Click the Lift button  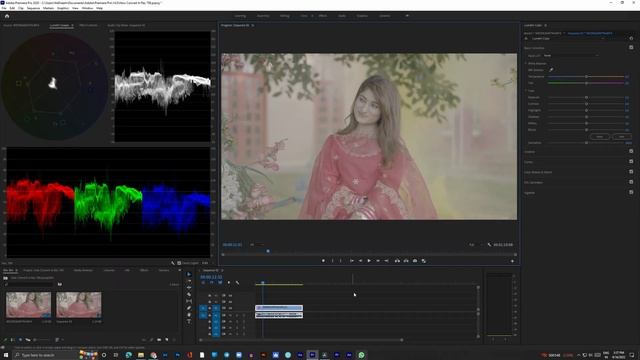coord(397,261)
